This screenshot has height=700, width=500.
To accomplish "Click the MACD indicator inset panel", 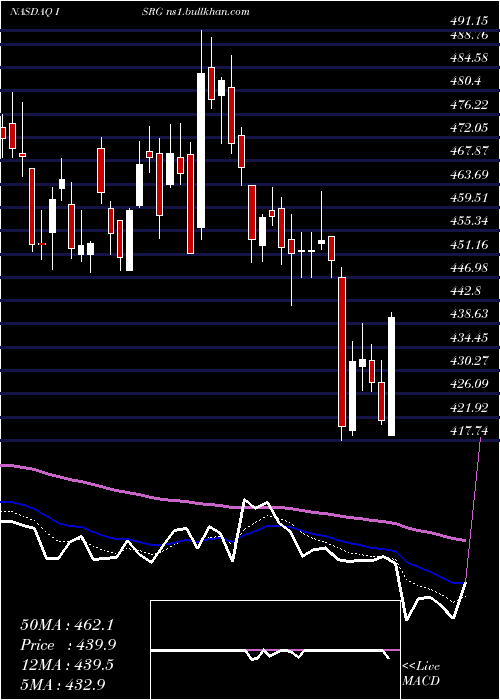I will pyautogui.click(x=275, y=650).
